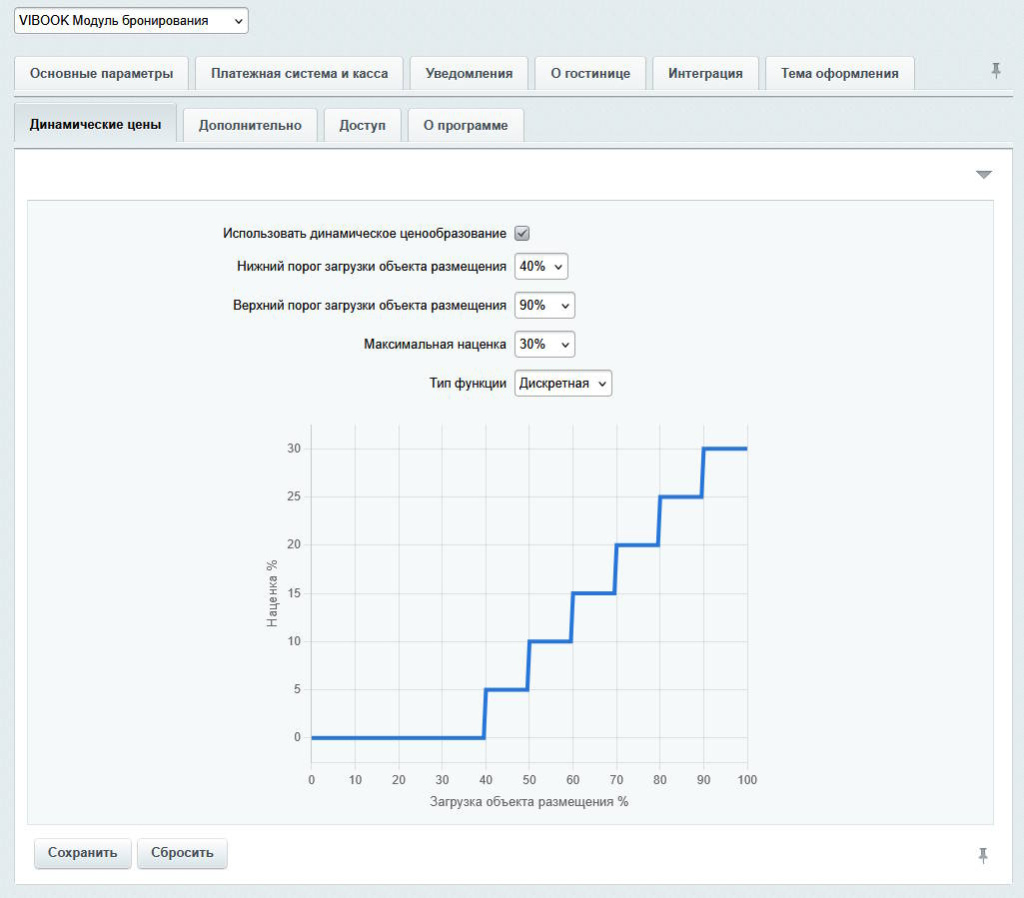Open the Интеграция tab
The height and width of the screenshot is (898, 1024).
point(705,74)
